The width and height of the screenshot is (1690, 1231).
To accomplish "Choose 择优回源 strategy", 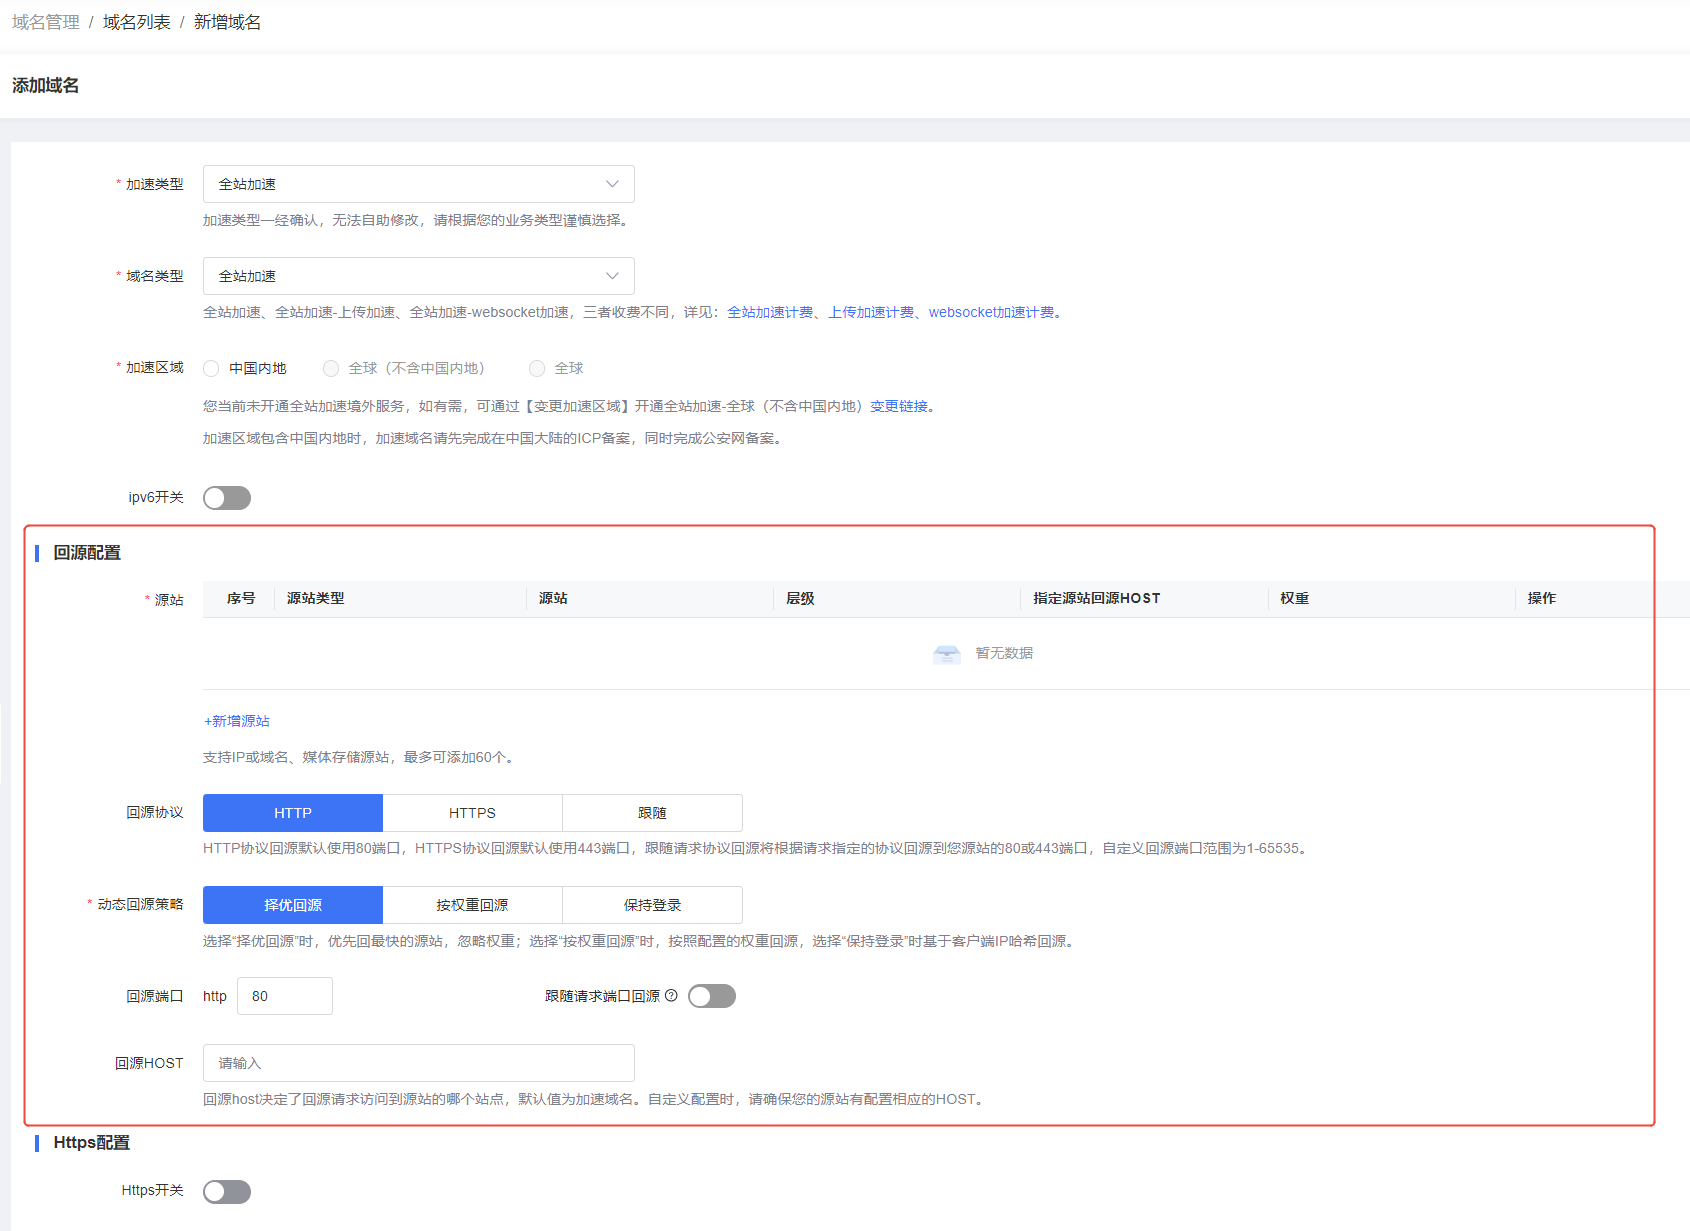I will coord(293,905).
